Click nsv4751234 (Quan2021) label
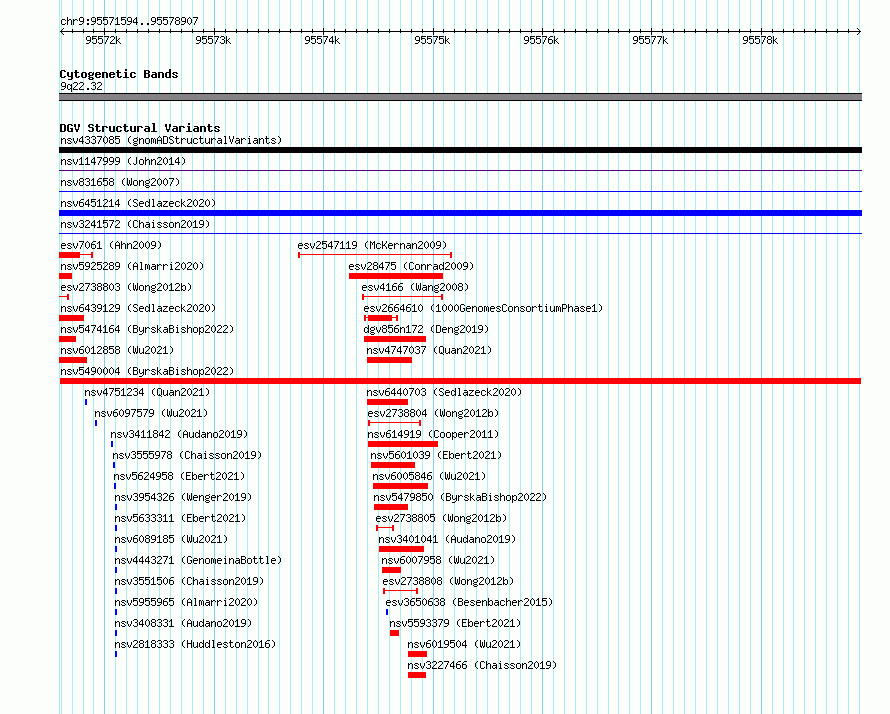Image resolution: width=890 pixels, height=714 pixels. [x=147, y=392]
